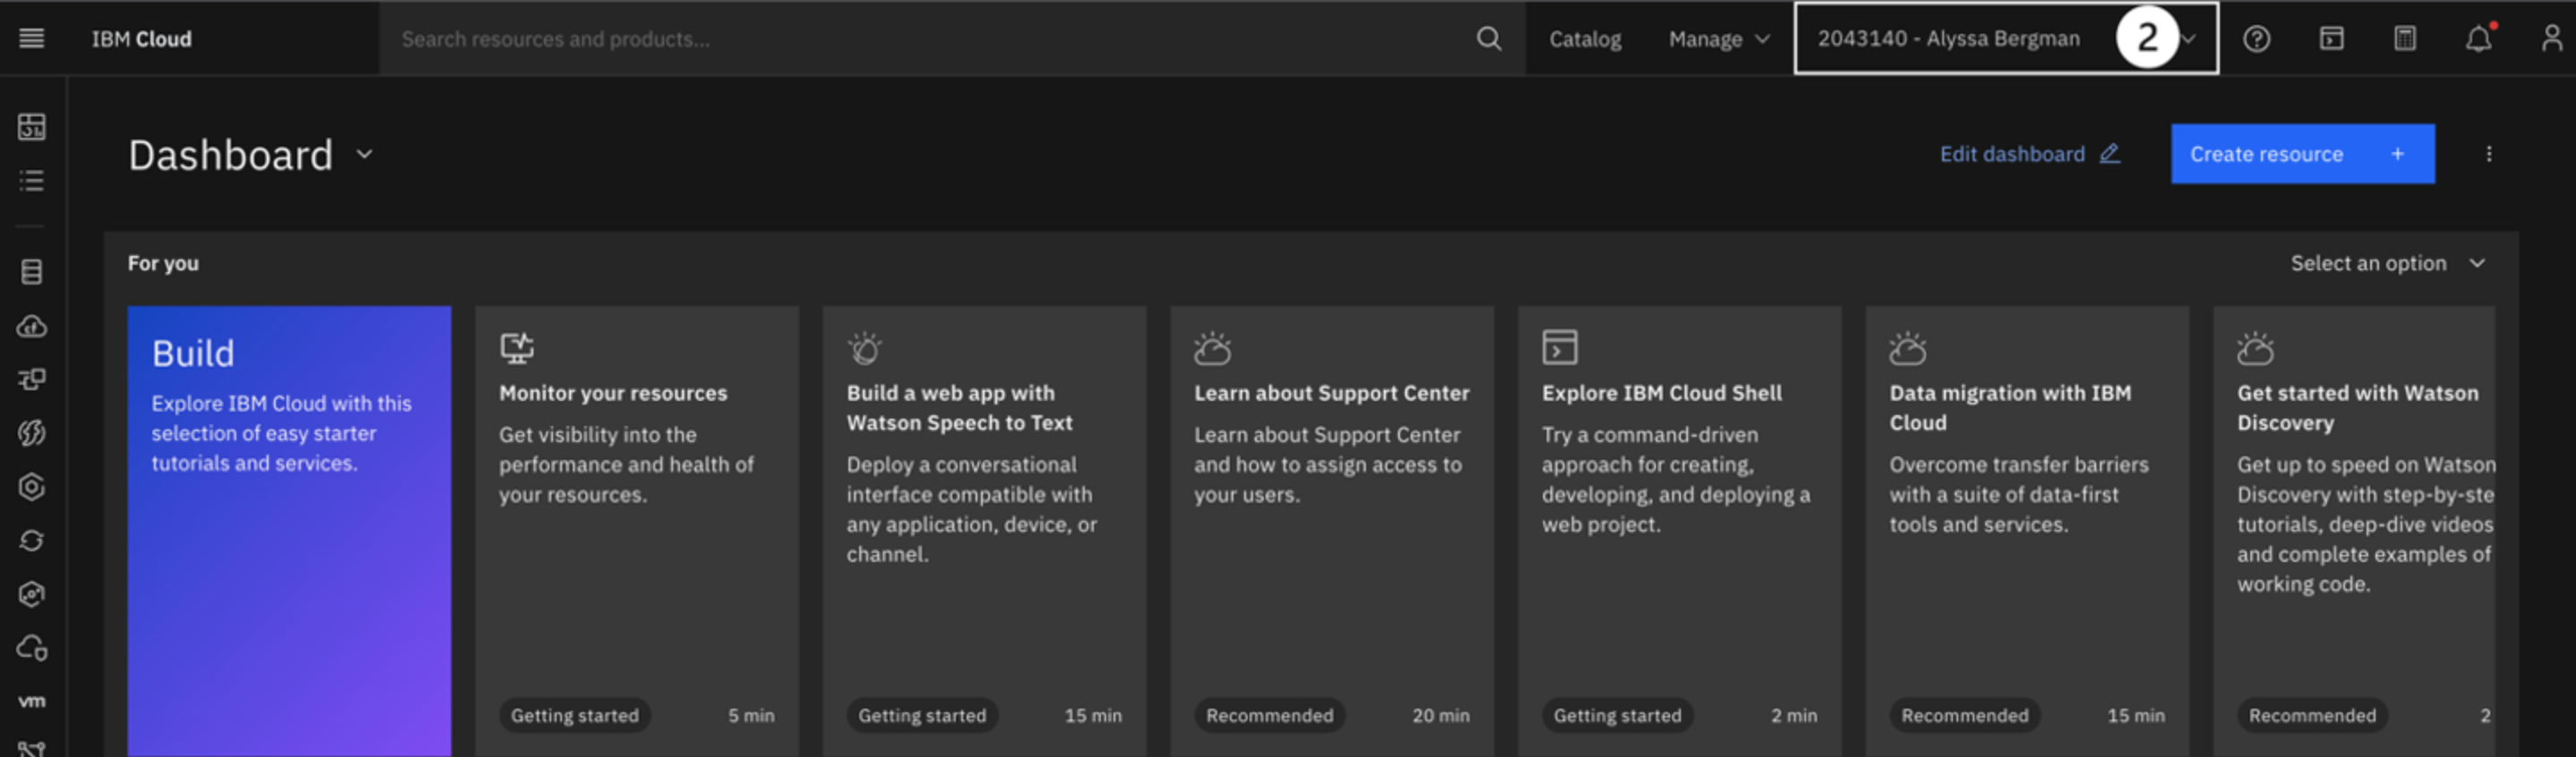This screenshot has height=757, width=2576.
Task: Click the 2 min duration on Cloud Shell card
Action: [1794, 715]
